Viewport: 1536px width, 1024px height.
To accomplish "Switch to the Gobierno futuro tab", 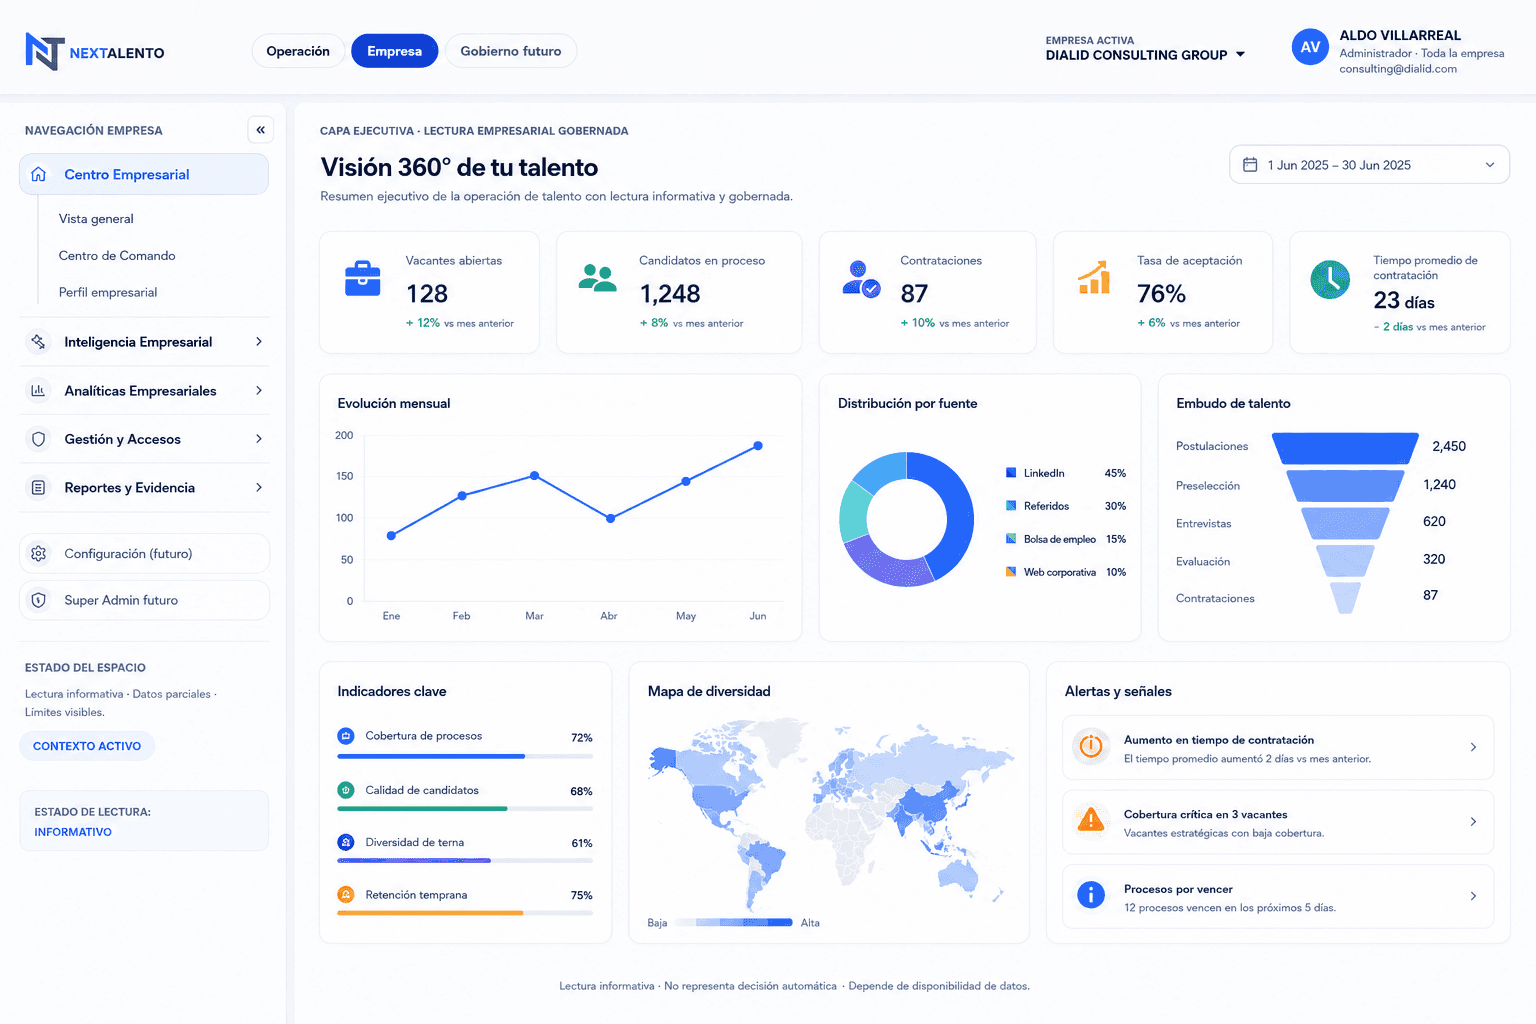I will [511, 51].
